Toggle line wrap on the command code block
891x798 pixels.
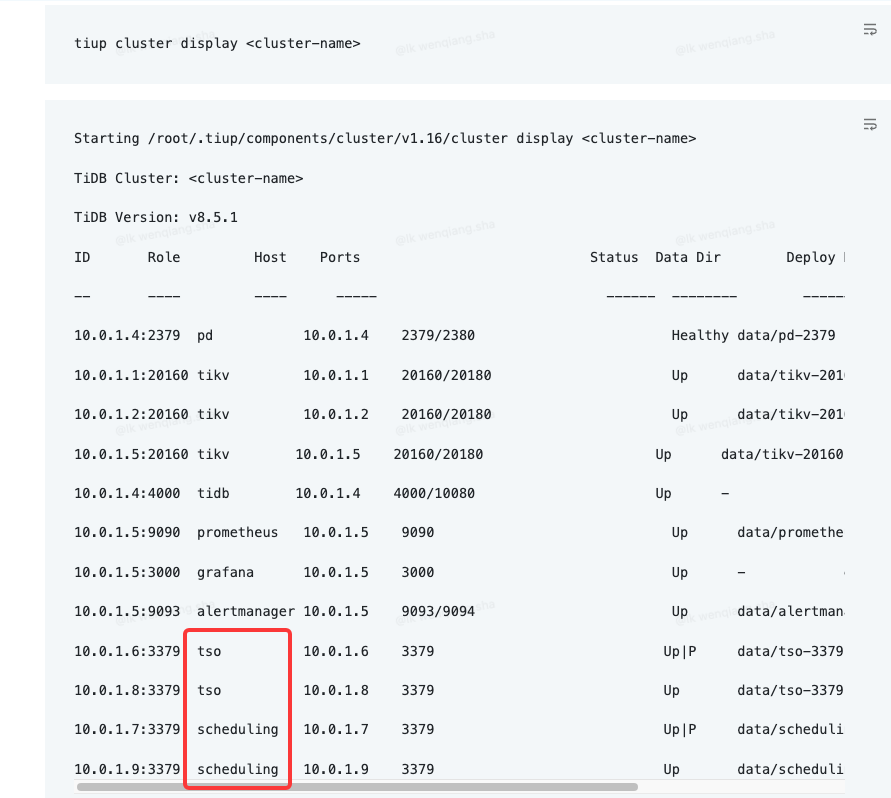[x=869, y=30]
